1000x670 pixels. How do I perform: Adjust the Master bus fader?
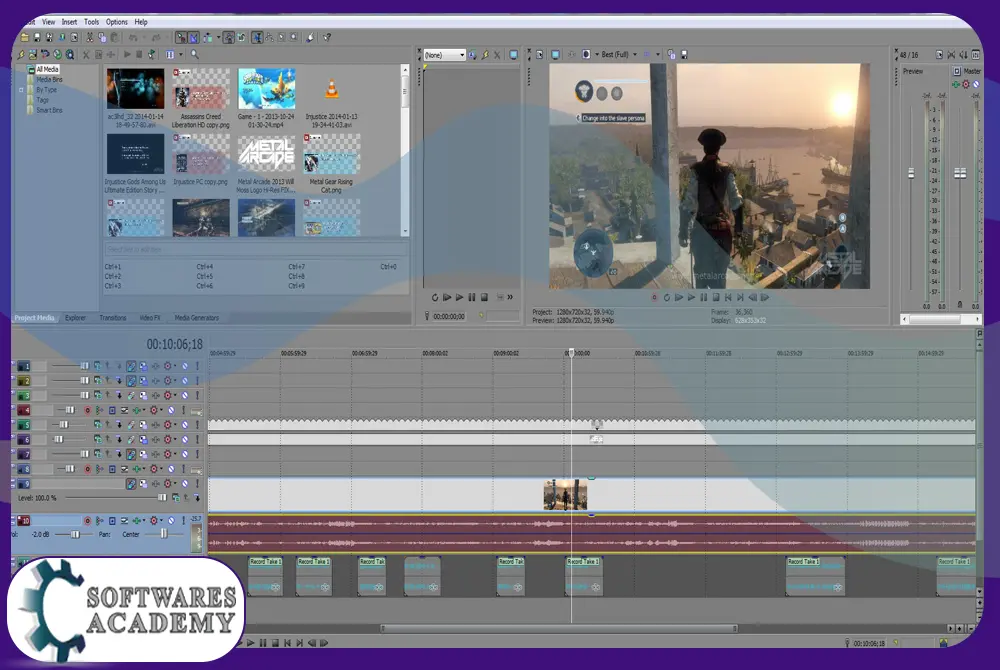point(960,173)
